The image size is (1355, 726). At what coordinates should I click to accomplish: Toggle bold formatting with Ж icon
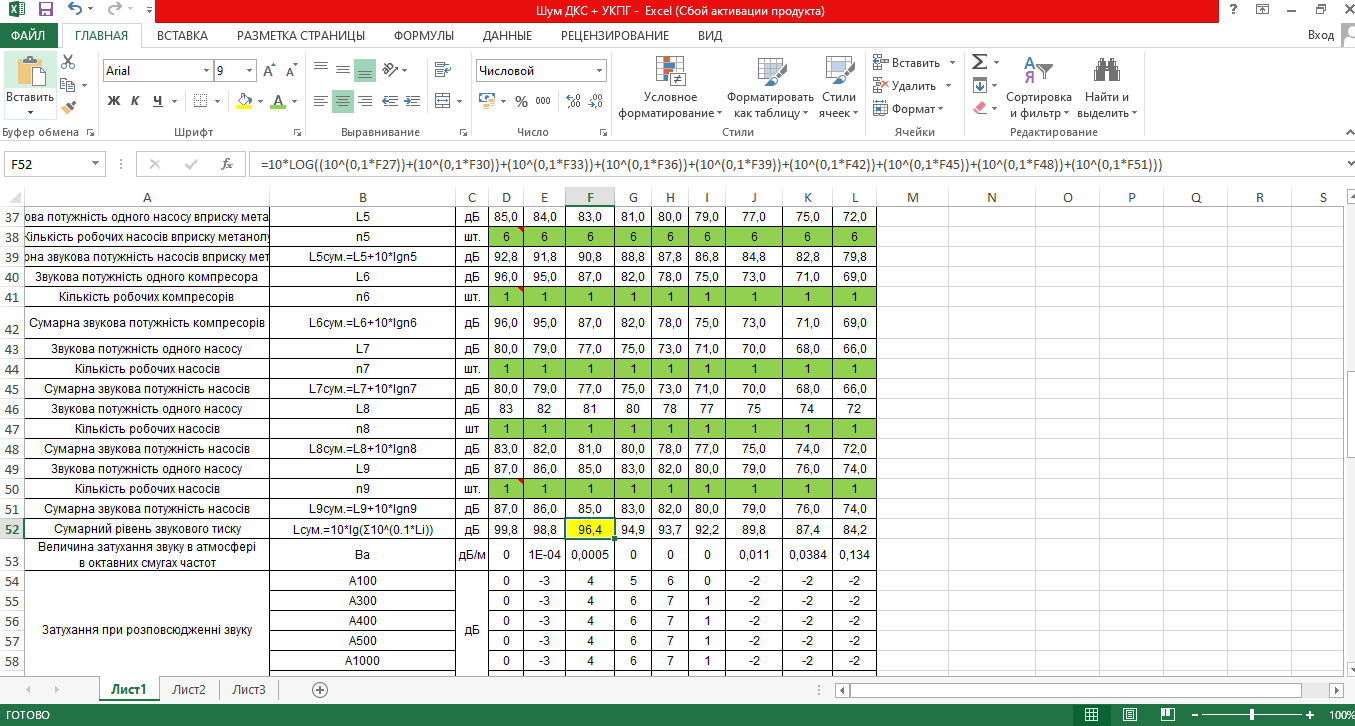click(112, 103)
